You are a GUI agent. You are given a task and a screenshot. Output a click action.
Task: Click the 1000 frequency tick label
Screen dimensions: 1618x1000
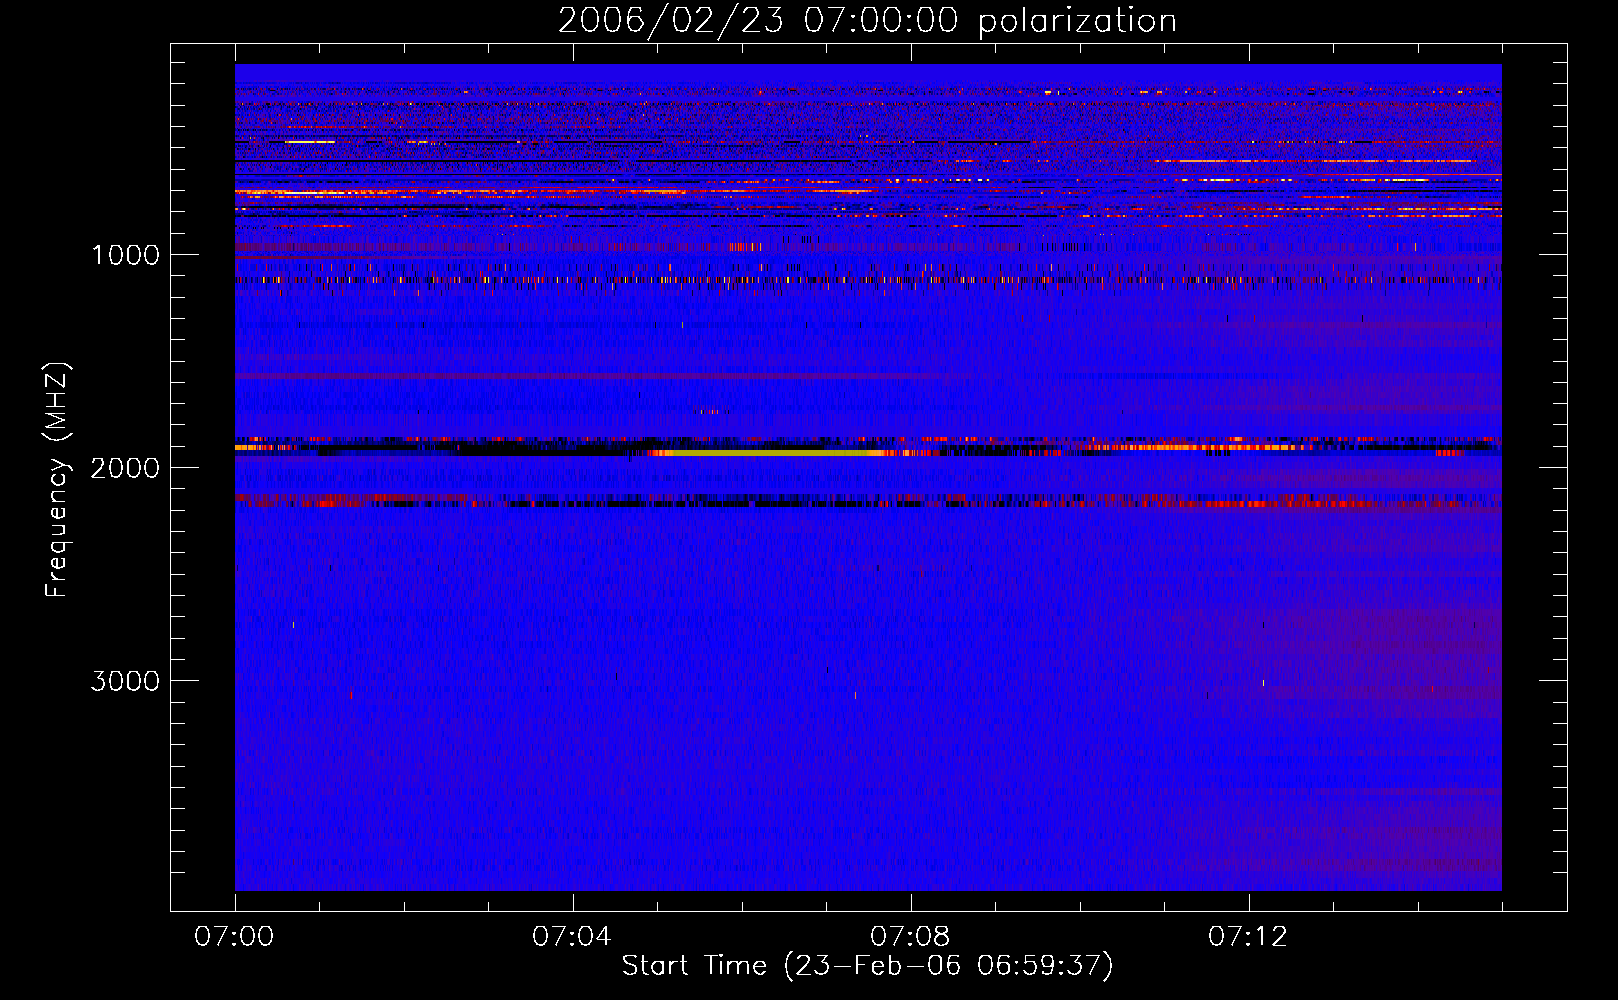click(125, 255)
